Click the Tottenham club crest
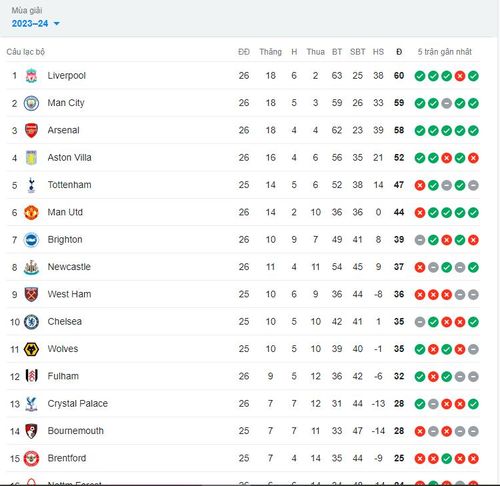This screenshot has width=500, height=486. [31, 185]
